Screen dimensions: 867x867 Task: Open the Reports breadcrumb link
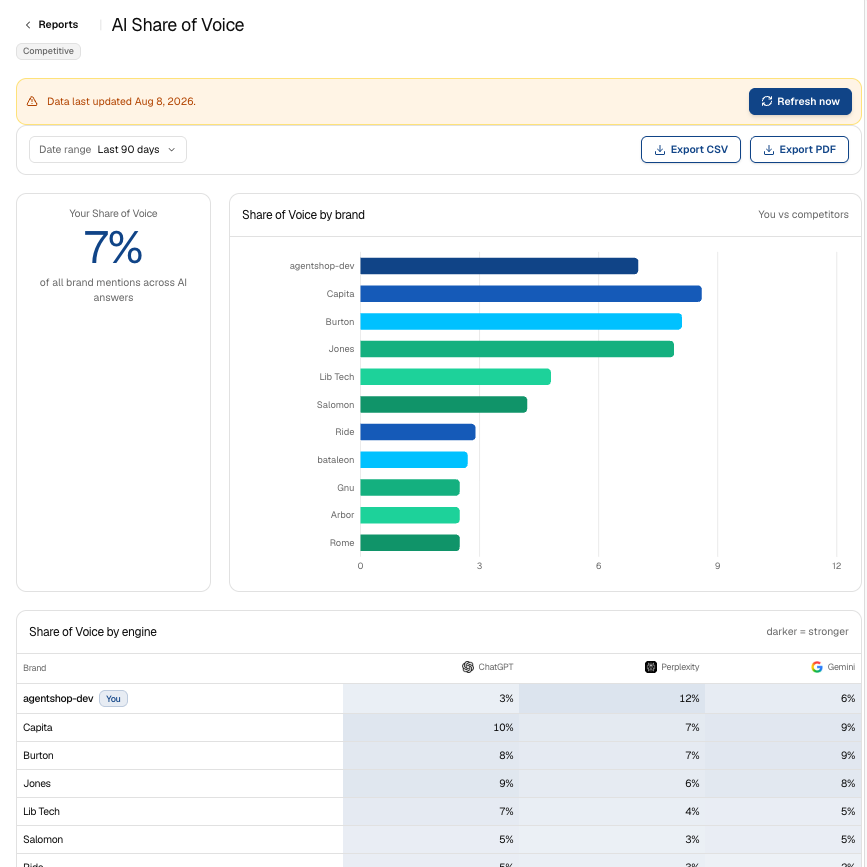point(58,25)
